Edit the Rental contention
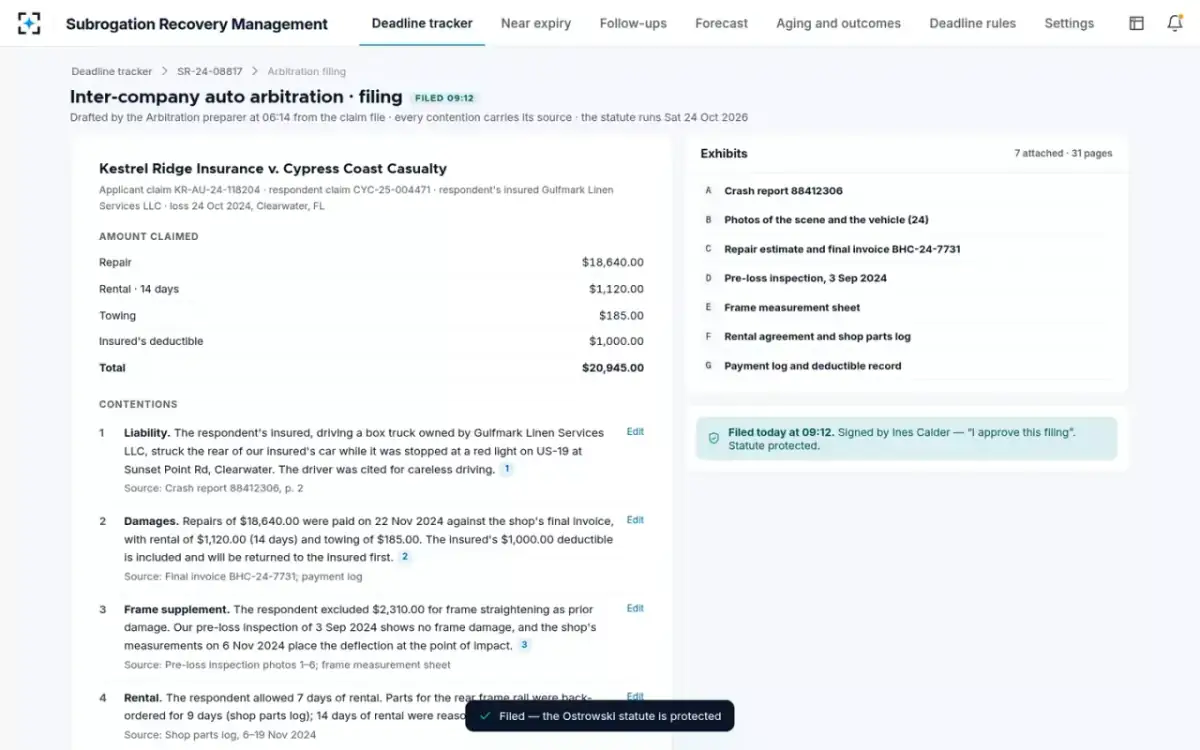Image resolution: width=1200 pixels, height=750 pixels. coord(635,696)
